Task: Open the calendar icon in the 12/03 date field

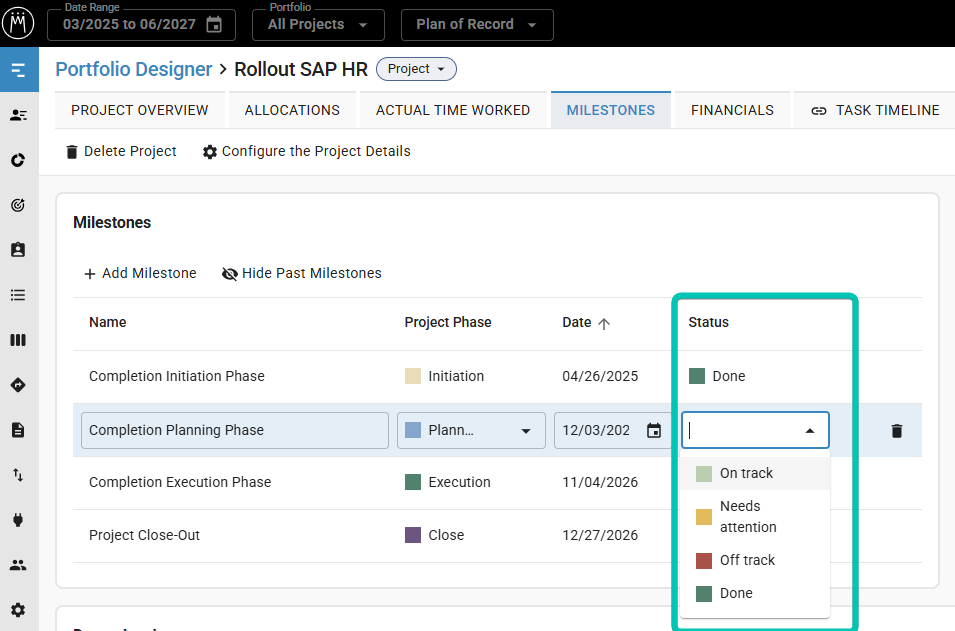Action: (654, 431)
